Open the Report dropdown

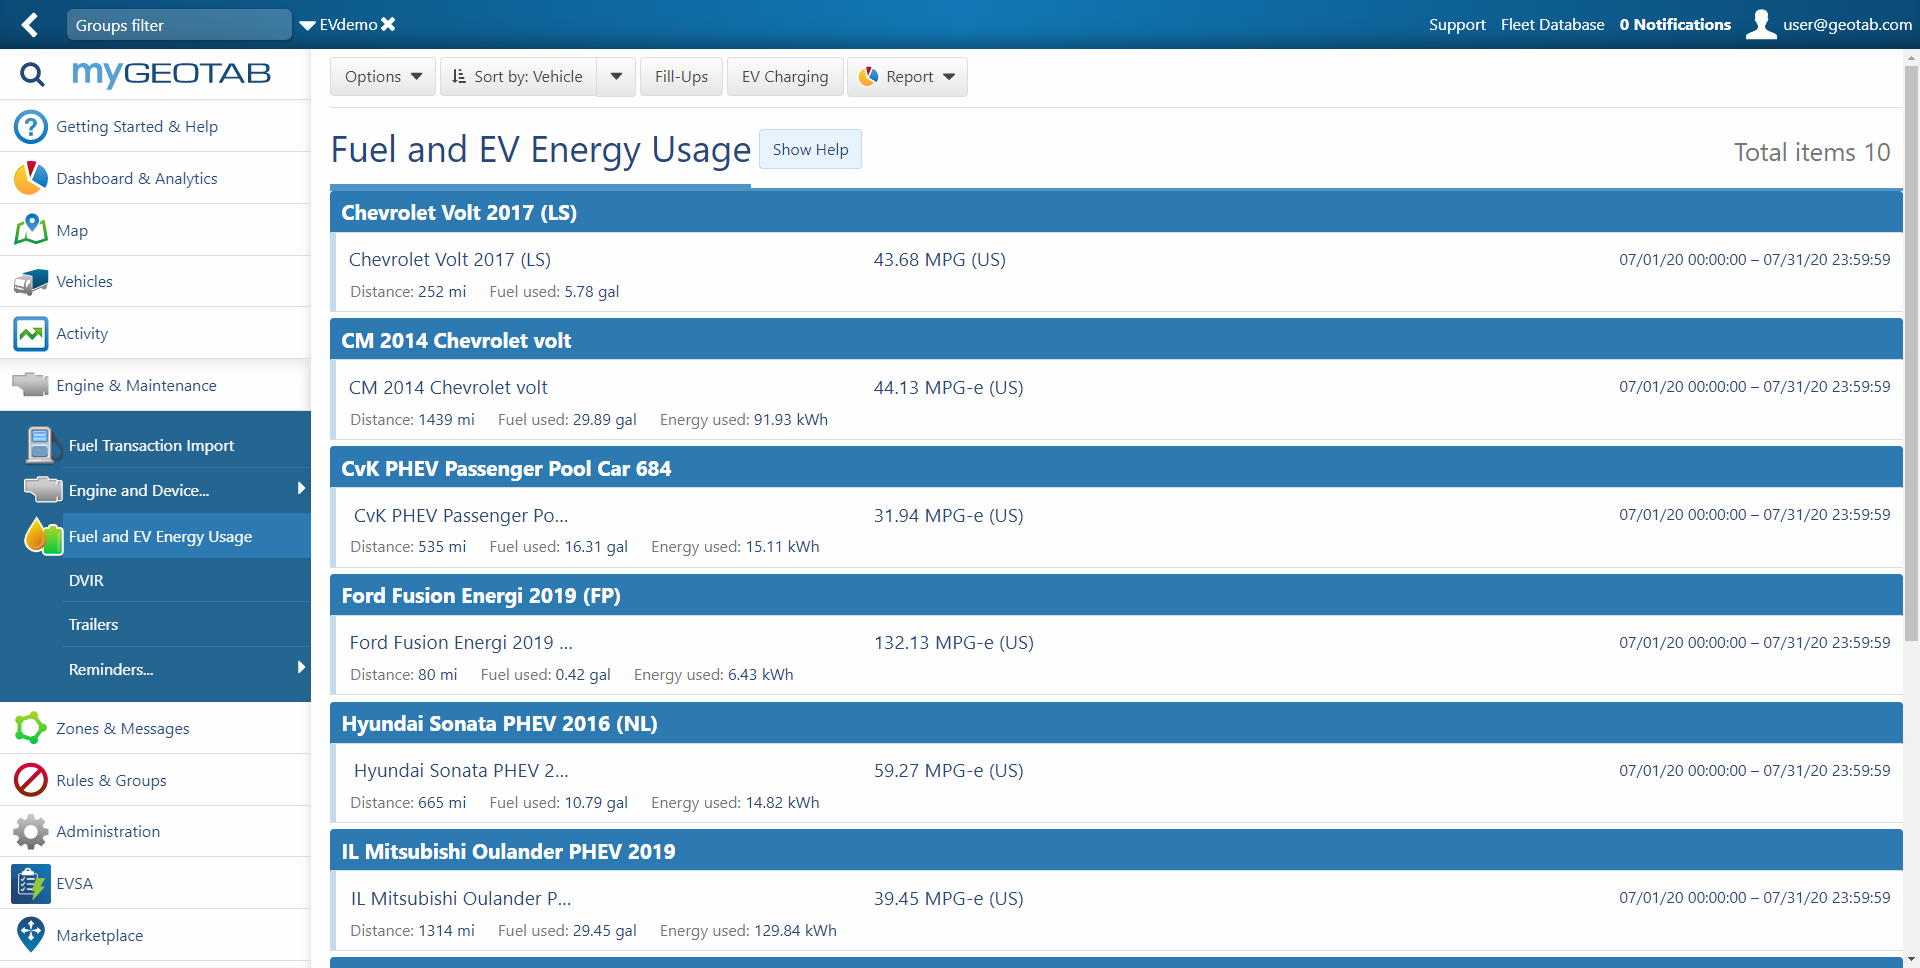pos(907,76)
